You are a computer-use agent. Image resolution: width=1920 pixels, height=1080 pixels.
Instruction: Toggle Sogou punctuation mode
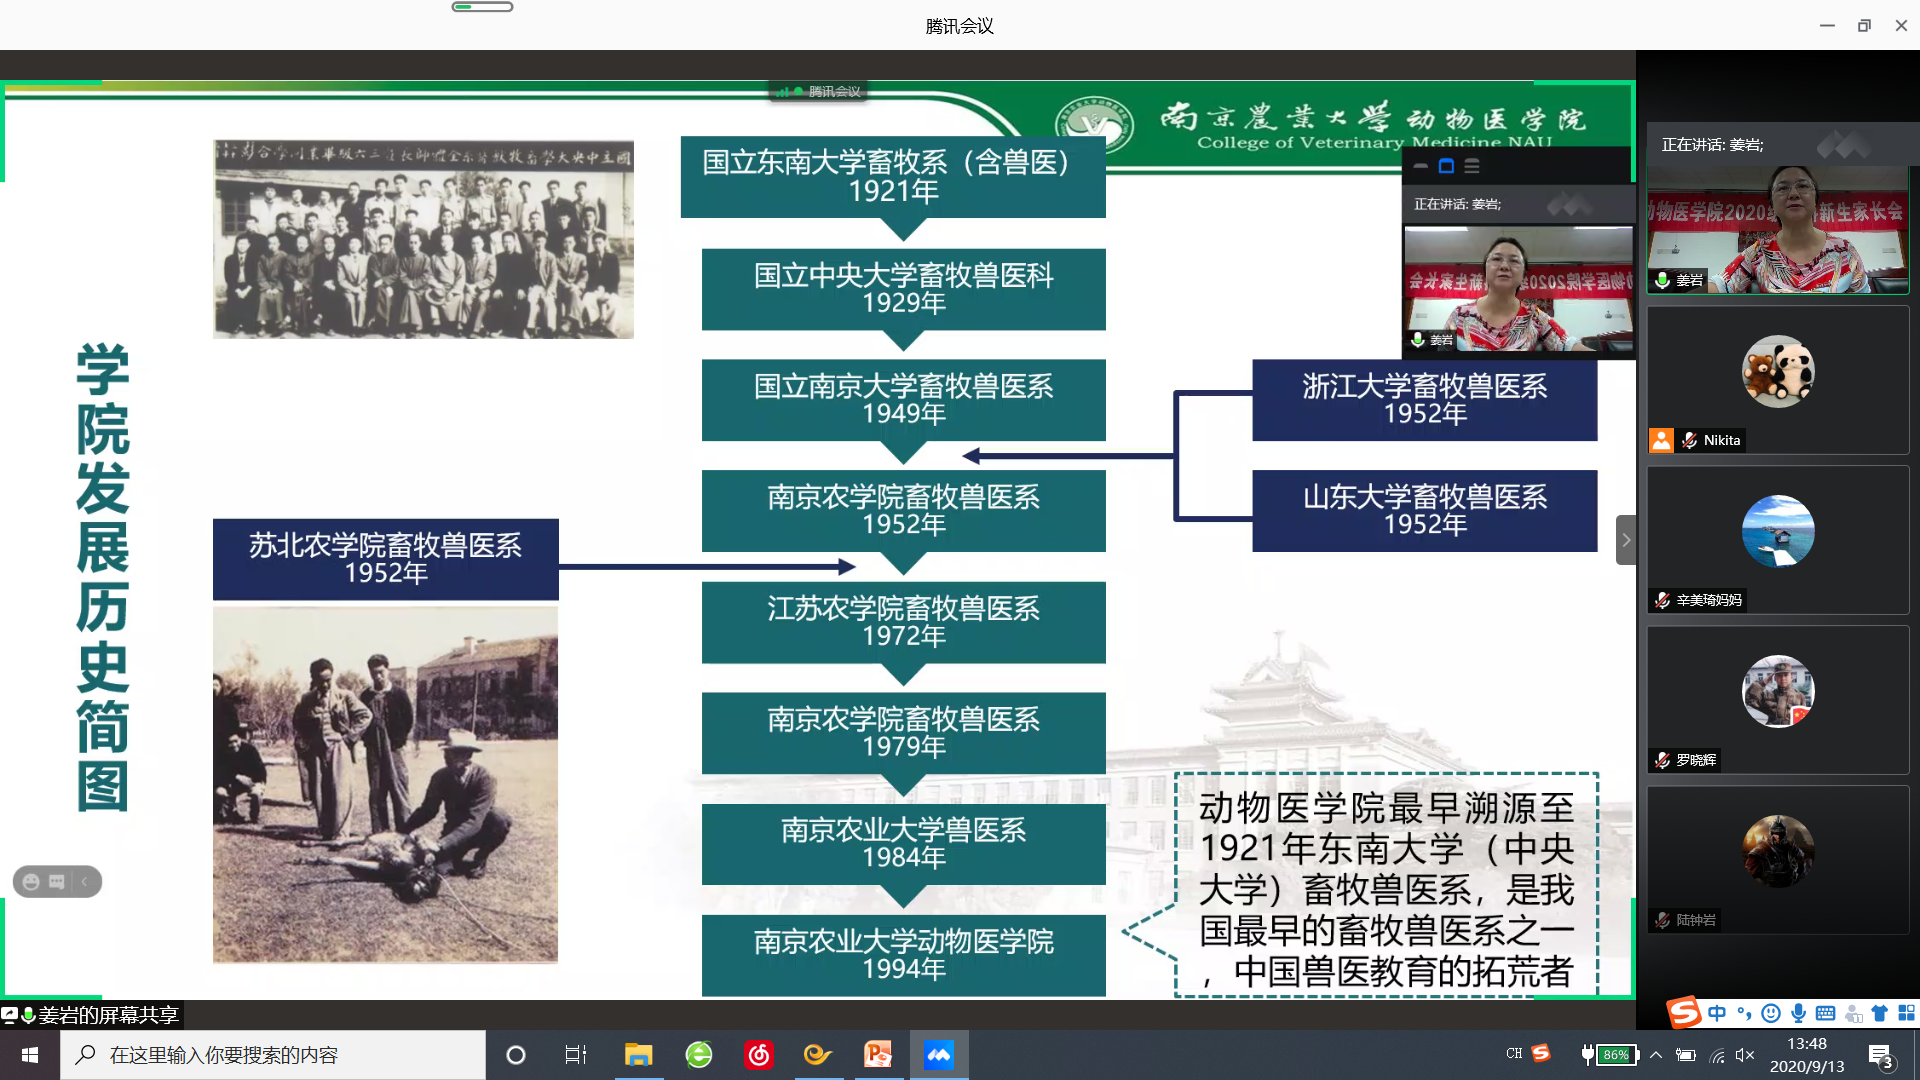[x=1744, y=1013]
